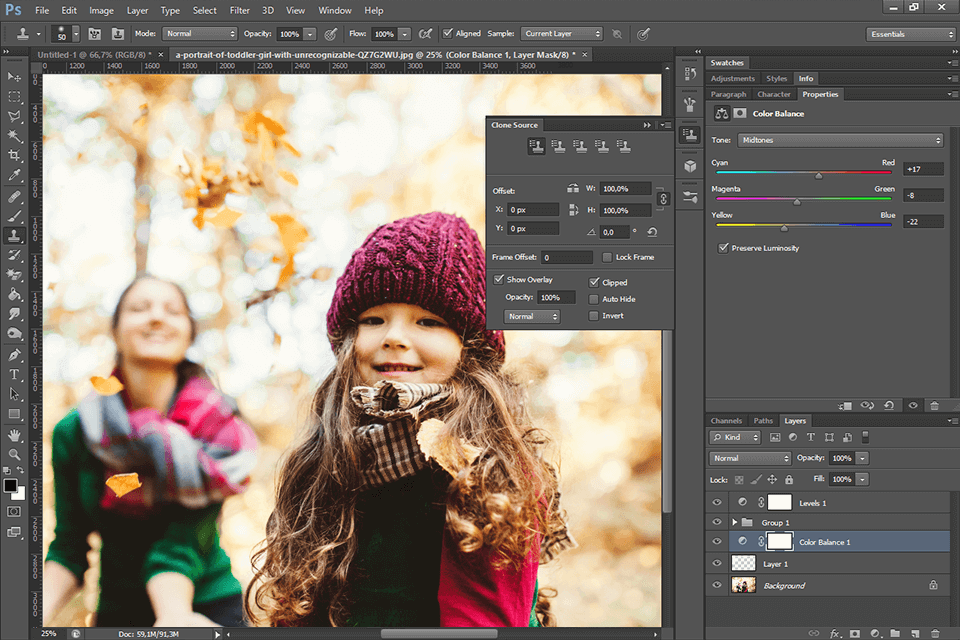Image resolution: width=960 pixels, height=640 pixels.
Task: Choose the Eyedropper tool
Action: [14, 176]
